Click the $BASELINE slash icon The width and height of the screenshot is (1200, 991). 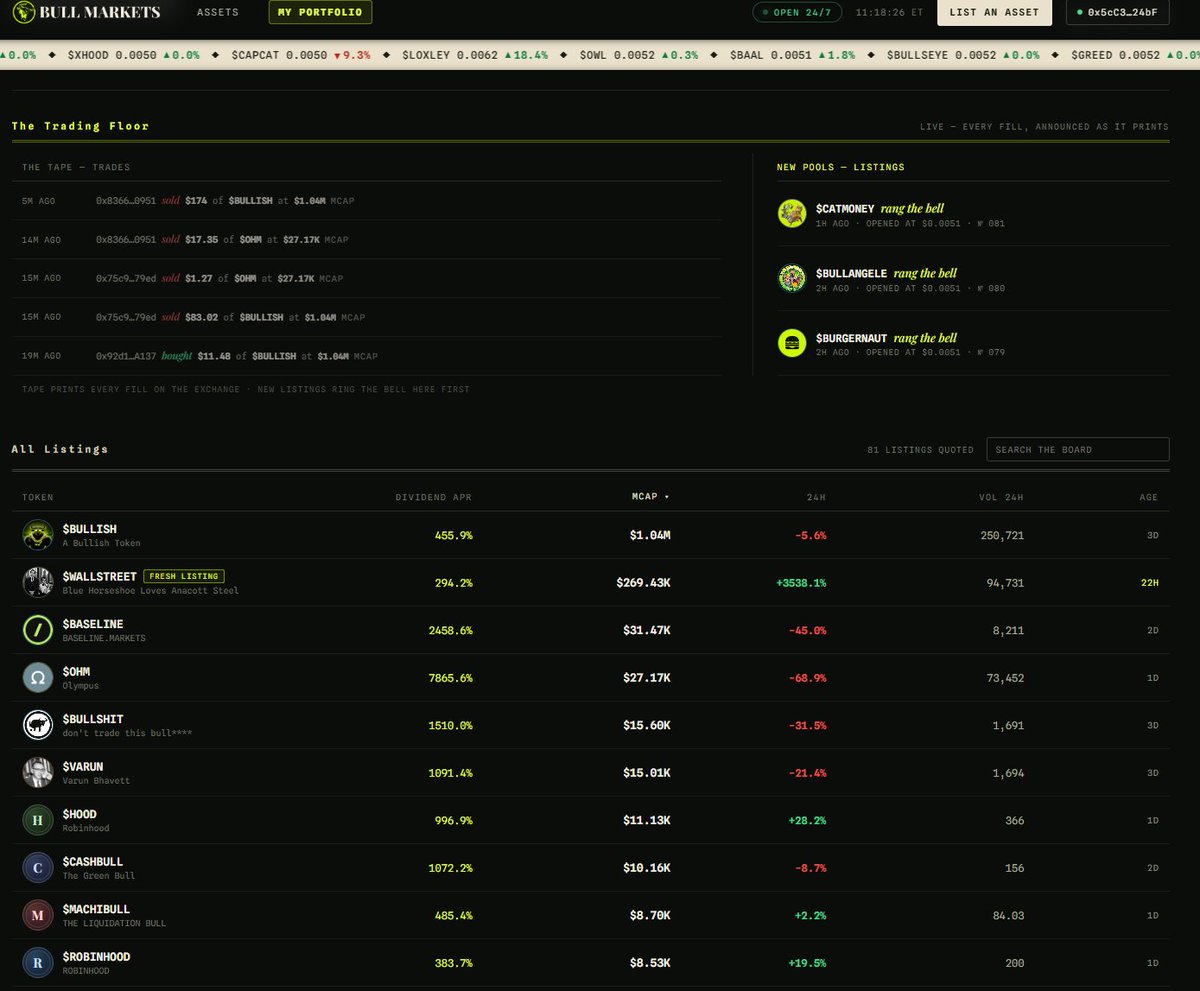click(x=37, y=630)
